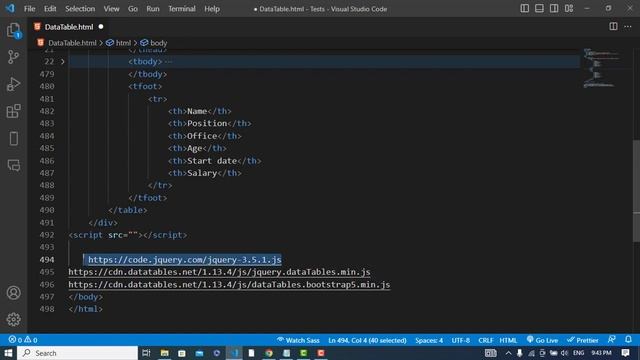
Task: Open the jquery-3.5.1.js link on line 494
Action: tap(184, 260)
